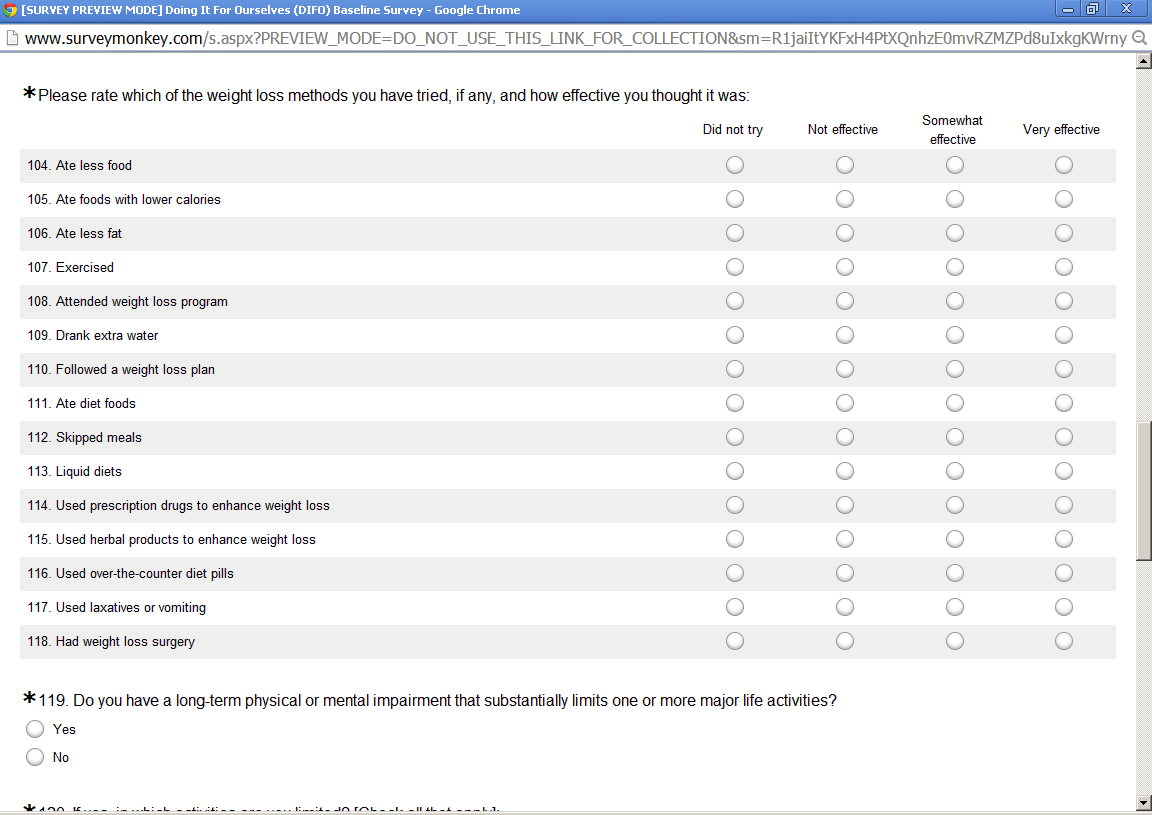Click the magnifier icon in the address bar
Image resolution: width=1152 pixels, height=815 pixels.
pyautogui.click(x=1139, y=38)
